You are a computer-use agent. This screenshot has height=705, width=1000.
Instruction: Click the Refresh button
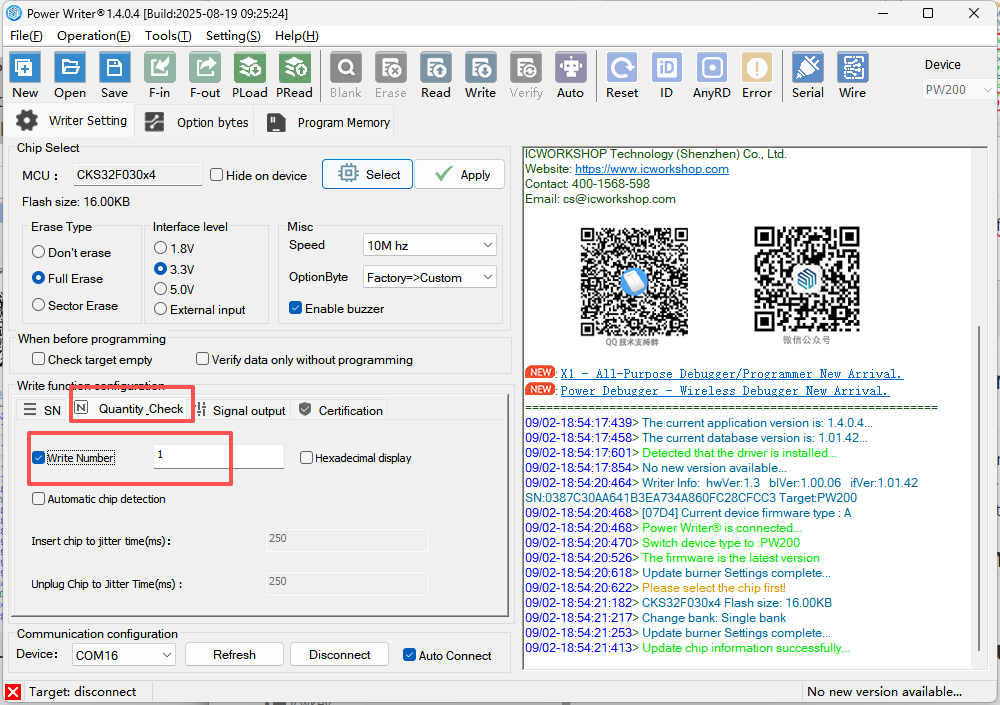[235, 655]
